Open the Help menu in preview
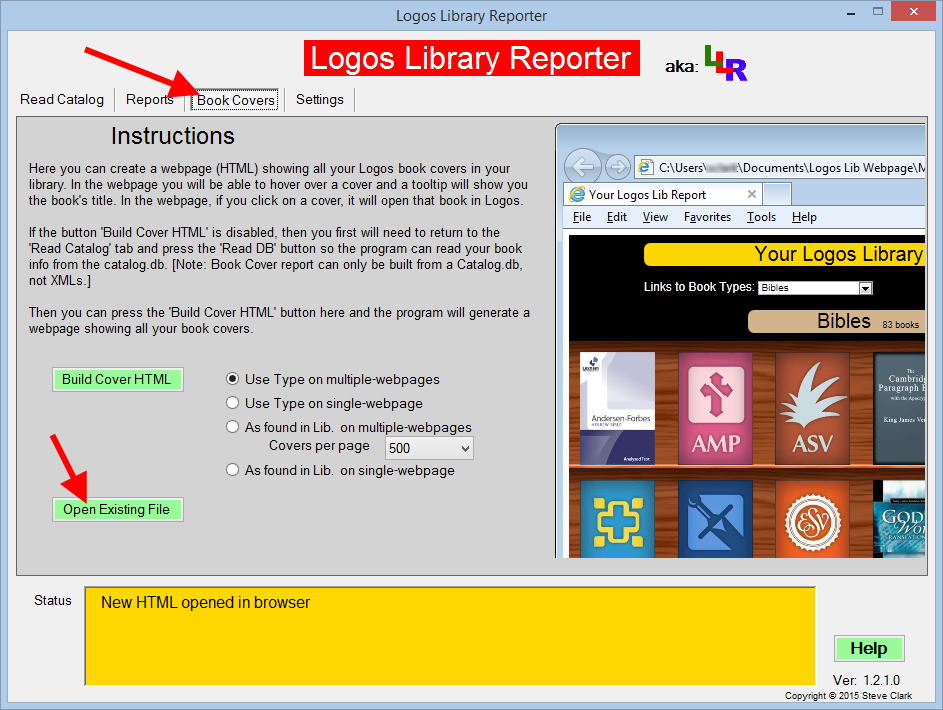 pyautogui.click(x=804, y=217)
